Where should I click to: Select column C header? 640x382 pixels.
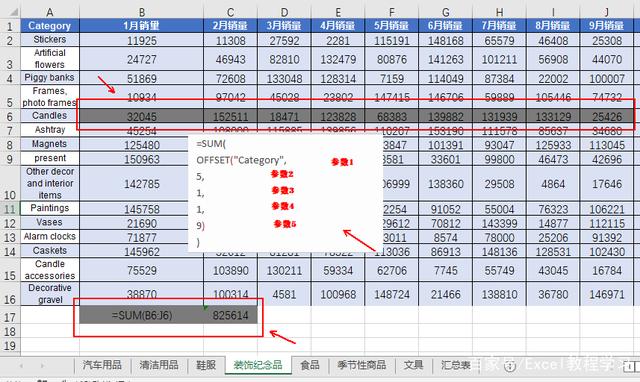231,12
